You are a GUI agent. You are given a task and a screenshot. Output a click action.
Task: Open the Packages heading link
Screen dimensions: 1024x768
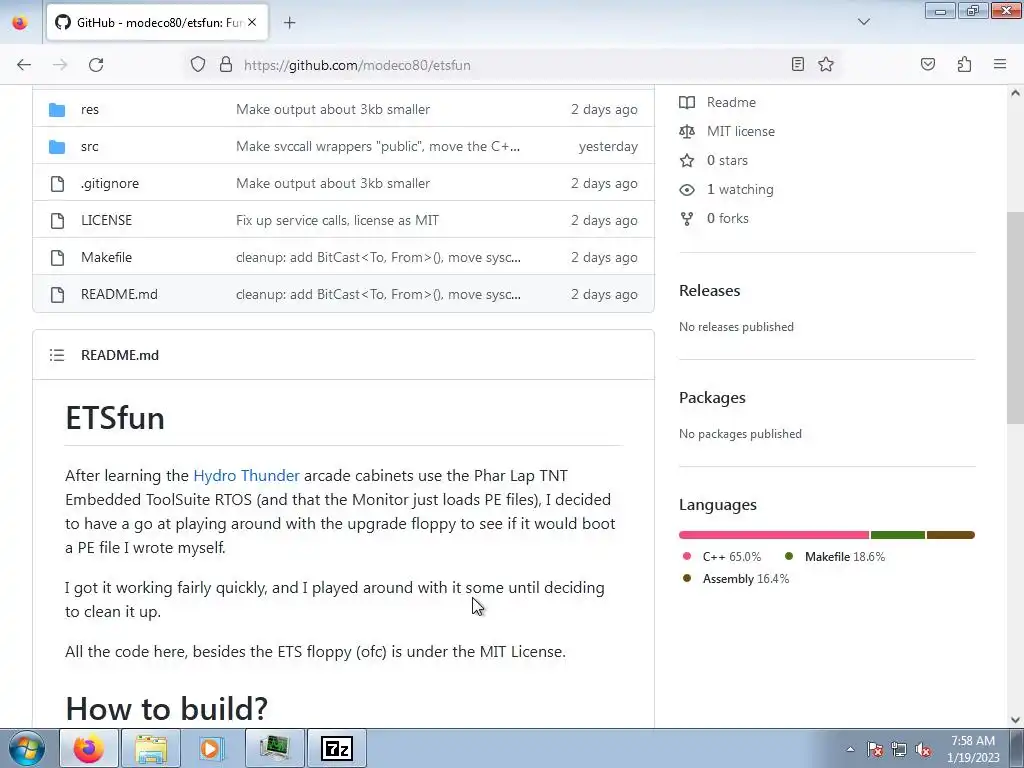[x=712, y=398]
